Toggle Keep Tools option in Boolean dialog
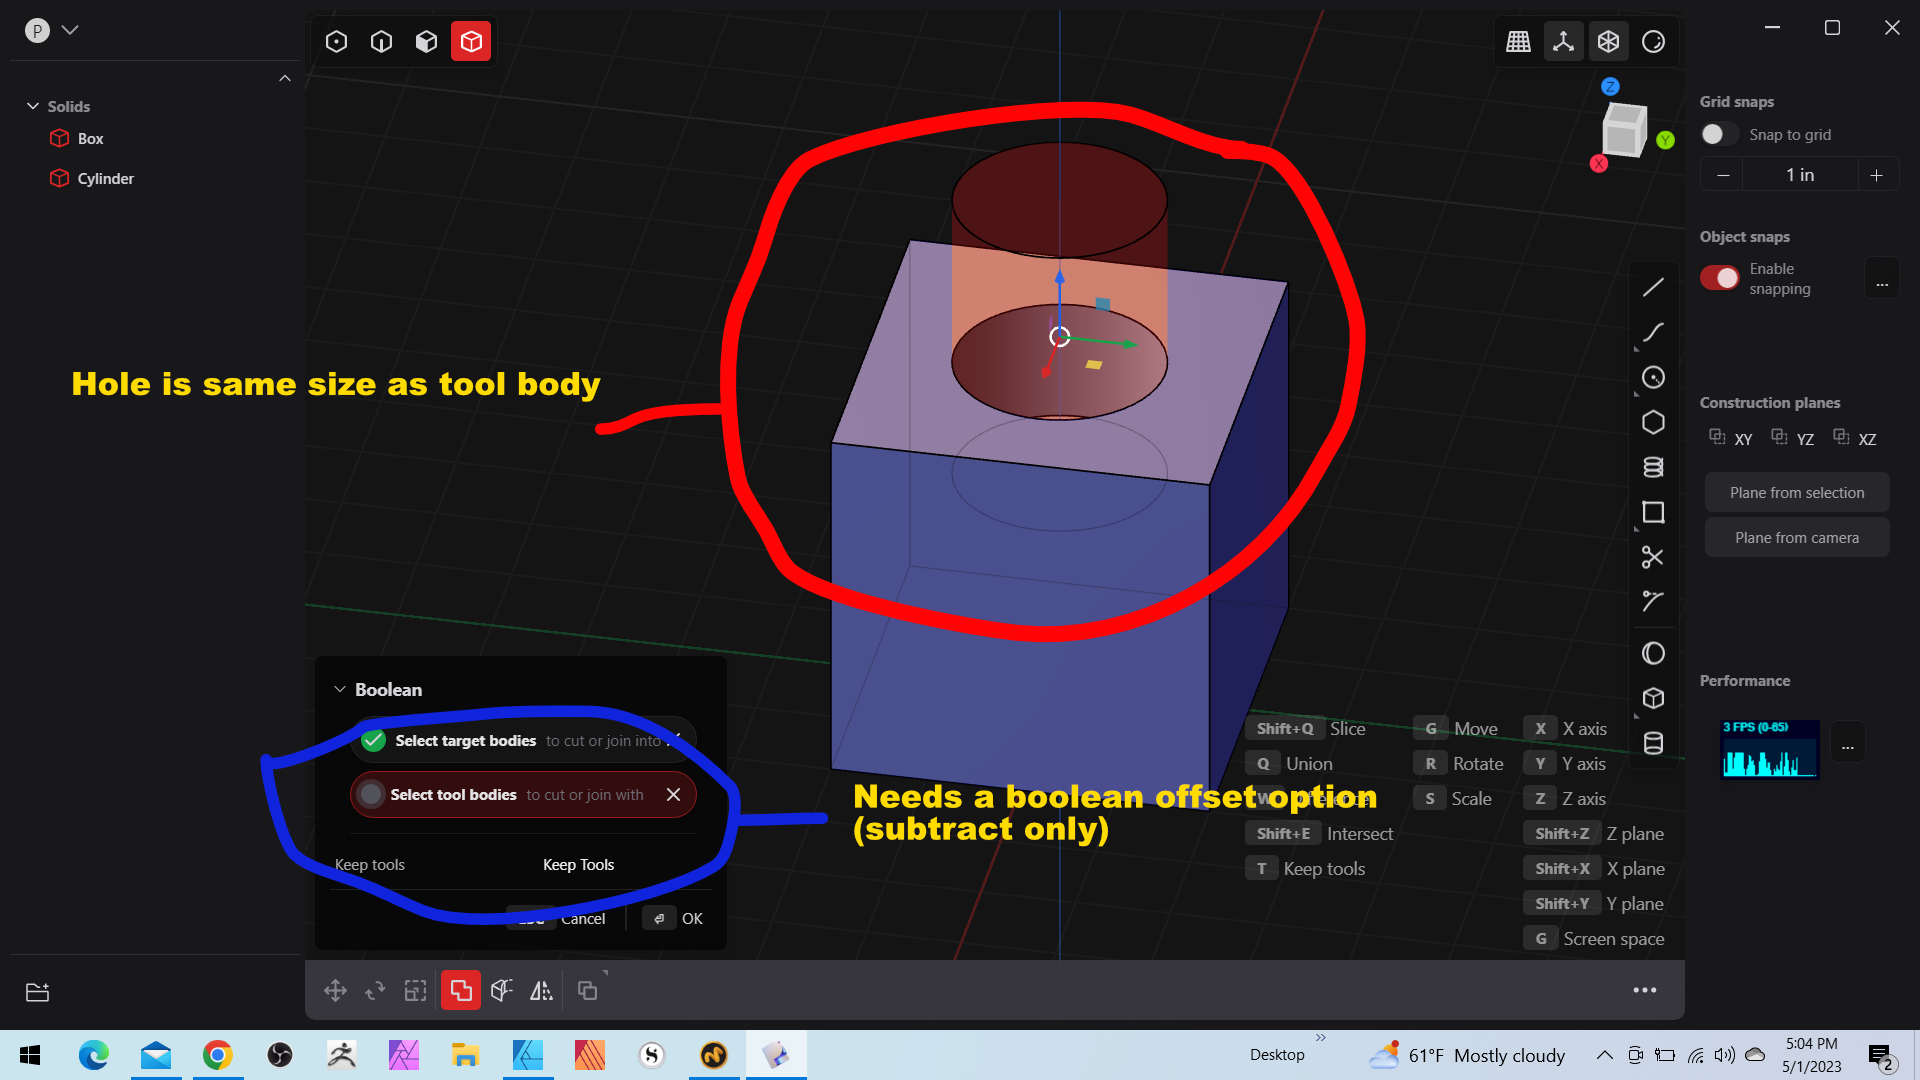This screenshot has width=1920, height=1080. 578,865
